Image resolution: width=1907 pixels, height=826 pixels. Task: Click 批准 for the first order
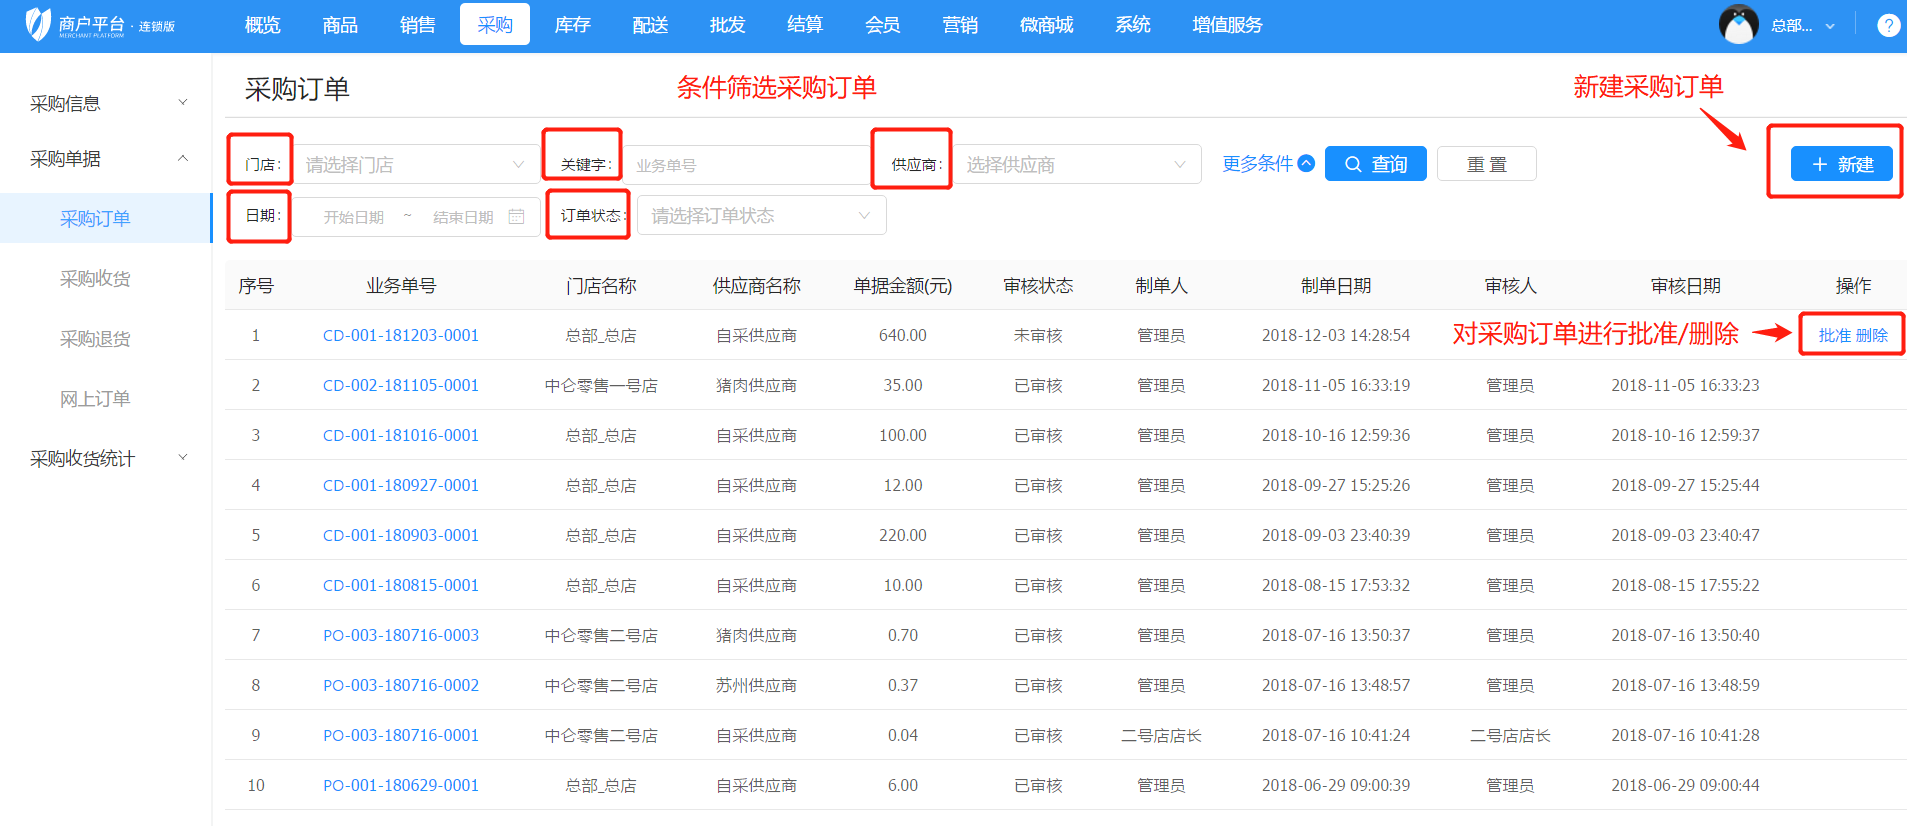pos(1834,336)
